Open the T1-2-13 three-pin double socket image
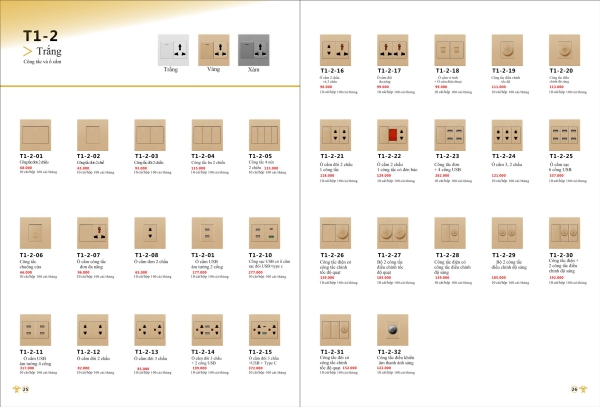The height and width of the screenshot is (407, 600). click(150, 330)
